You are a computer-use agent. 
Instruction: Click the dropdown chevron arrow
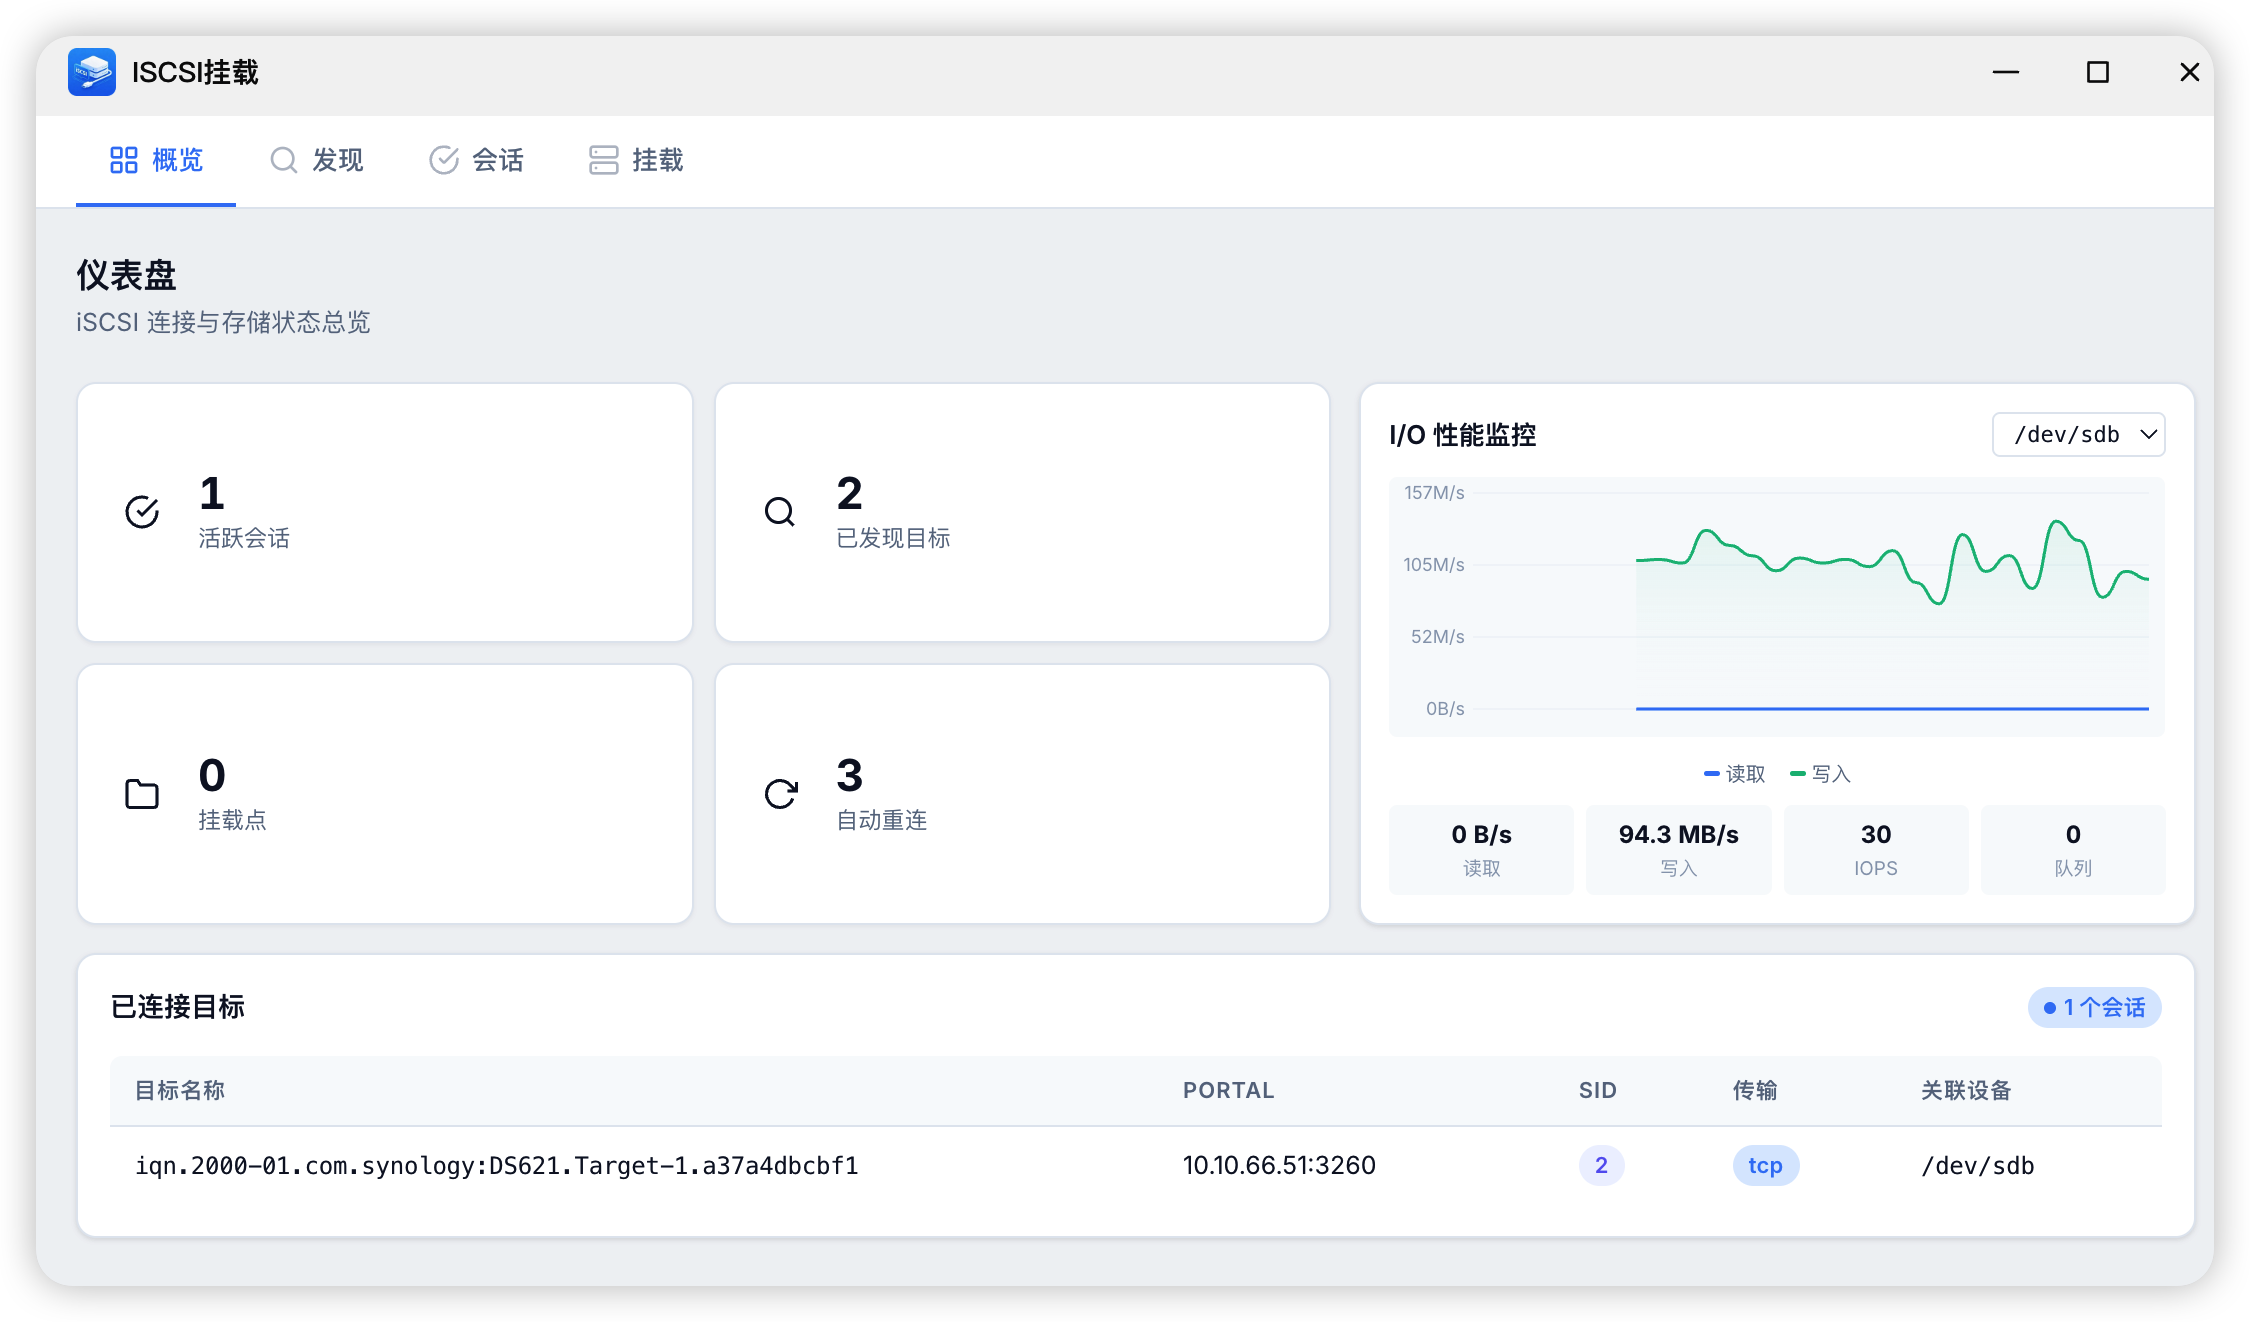click(x=2148, y=435)
